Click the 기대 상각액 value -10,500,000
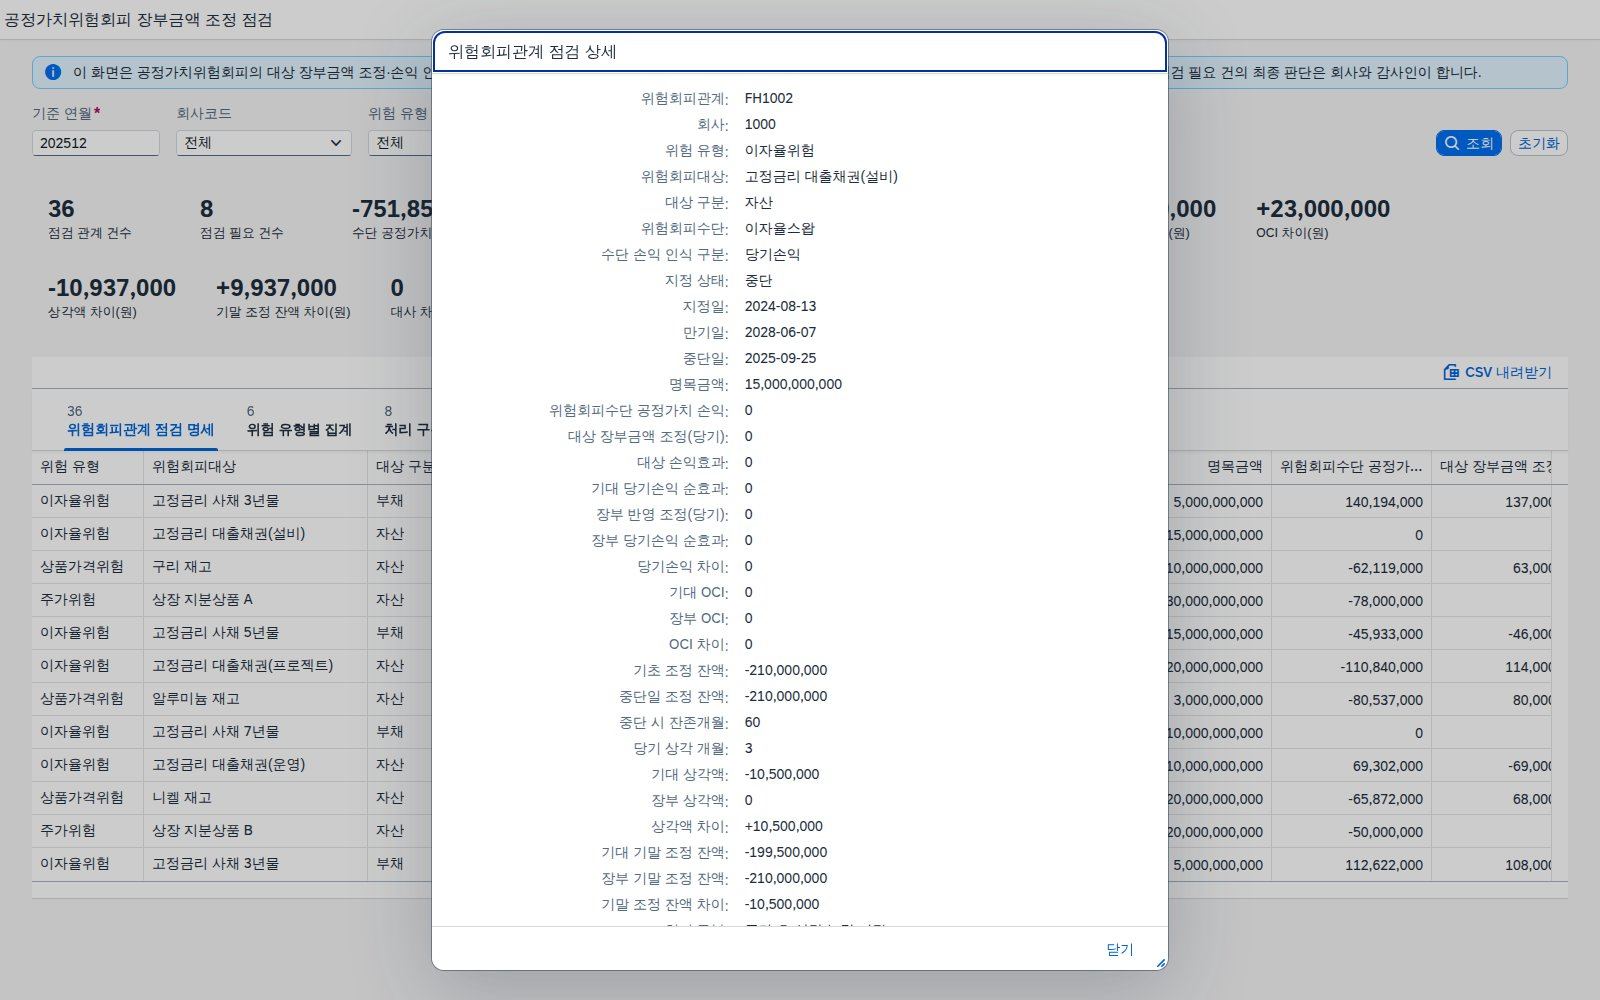Screen dimensions: 1600x1000 click(x=782, y=774)
